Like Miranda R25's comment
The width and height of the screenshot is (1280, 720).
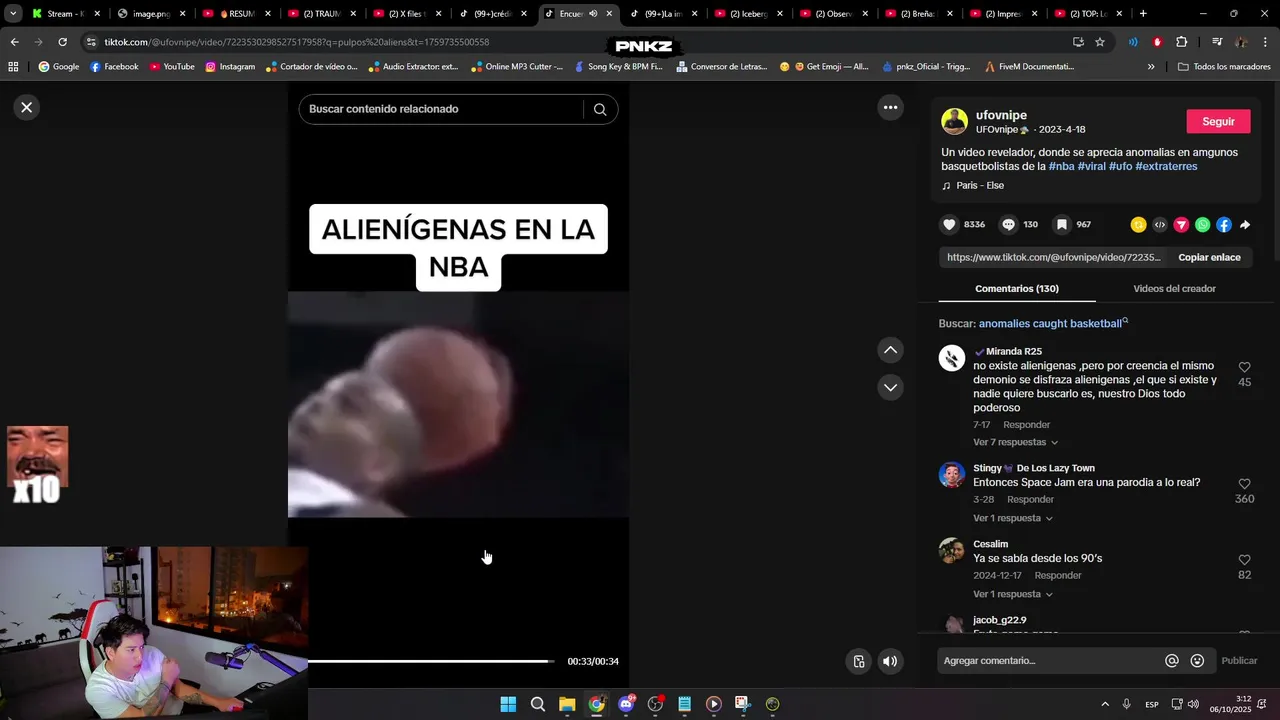click(1244, 368)
